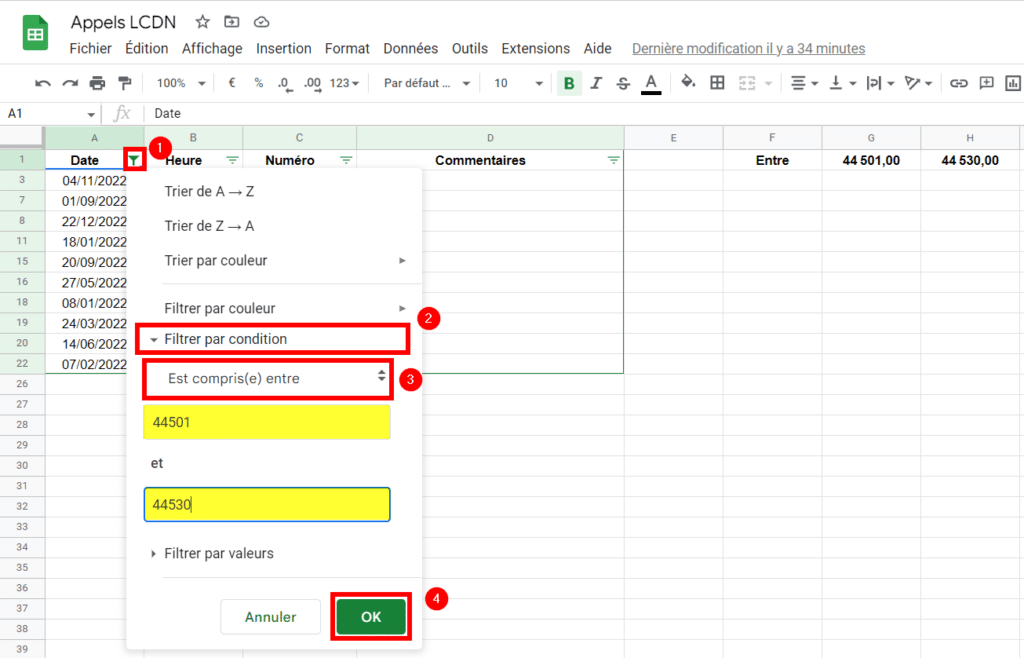Open the Format menu
1024x658 pixels.
[347, 48]
